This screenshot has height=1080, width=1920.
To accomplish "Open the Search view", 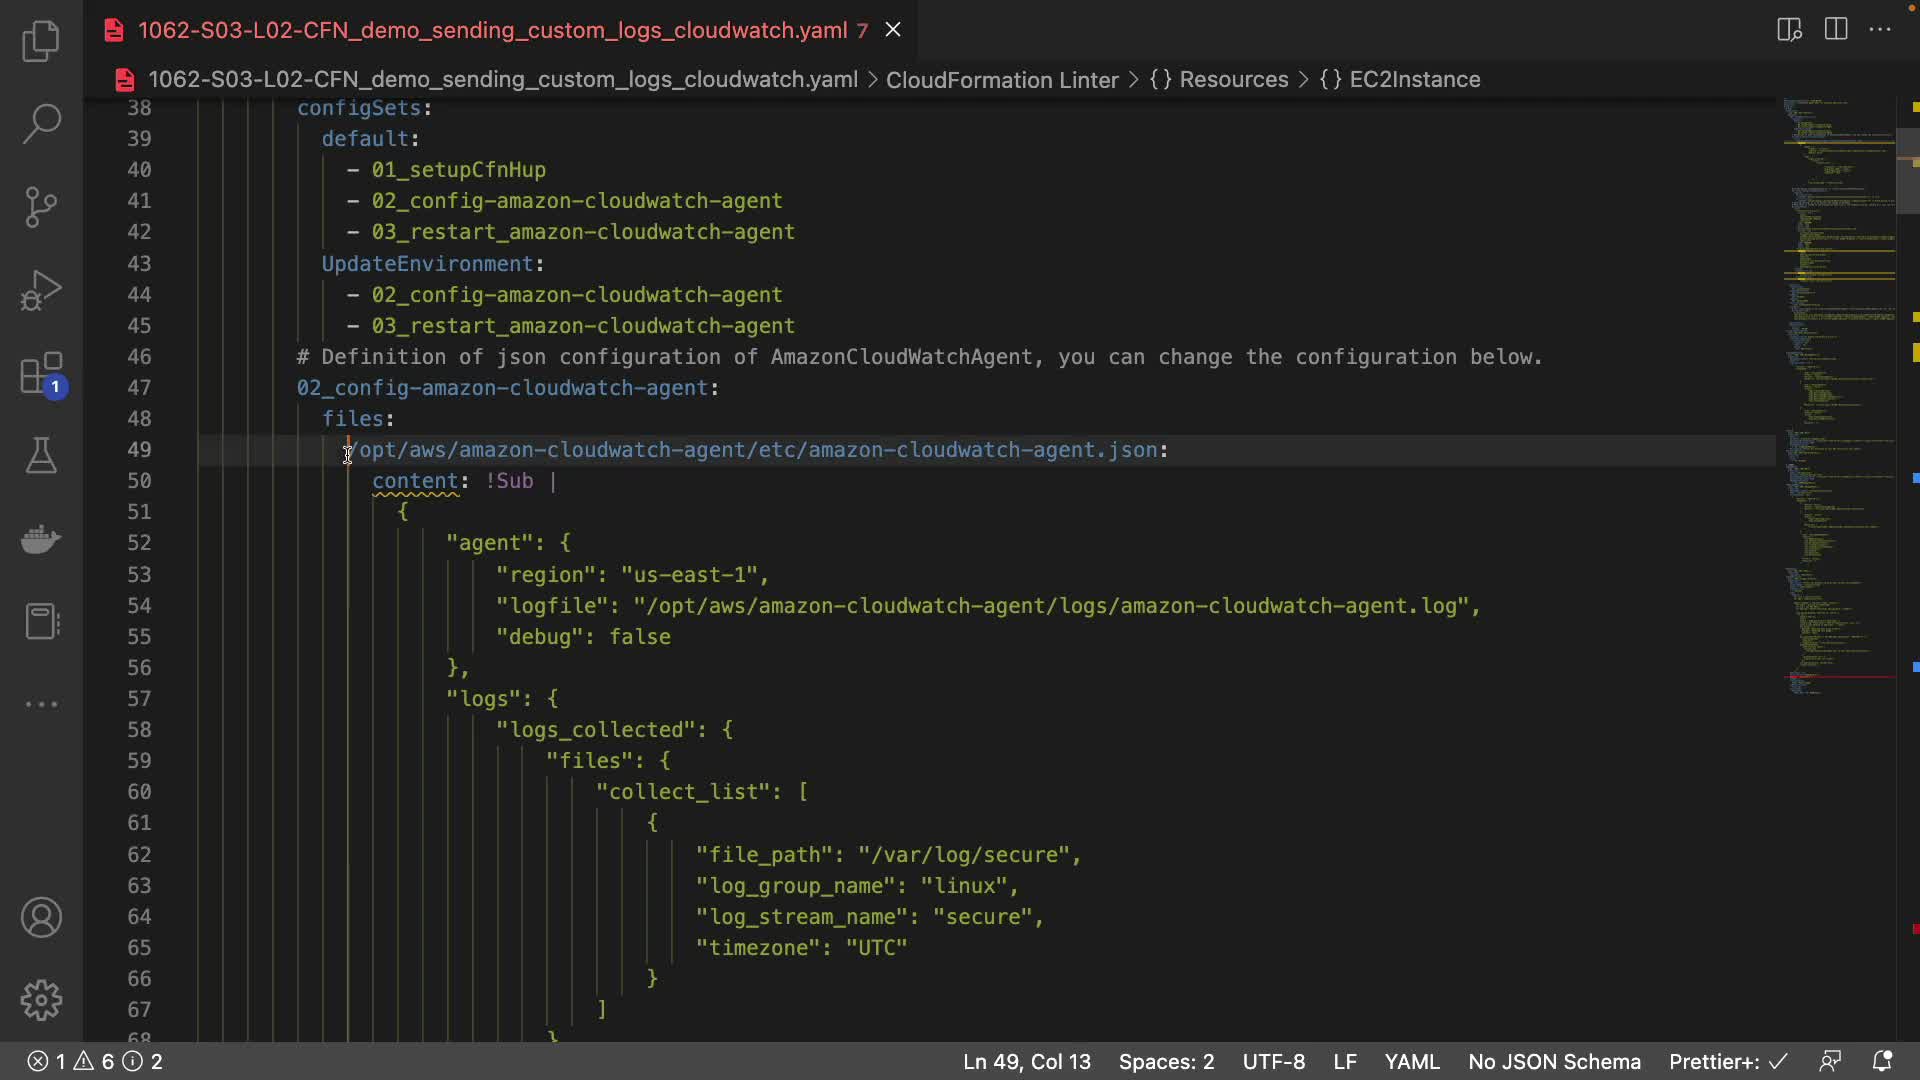I will [x=41, y=124].
